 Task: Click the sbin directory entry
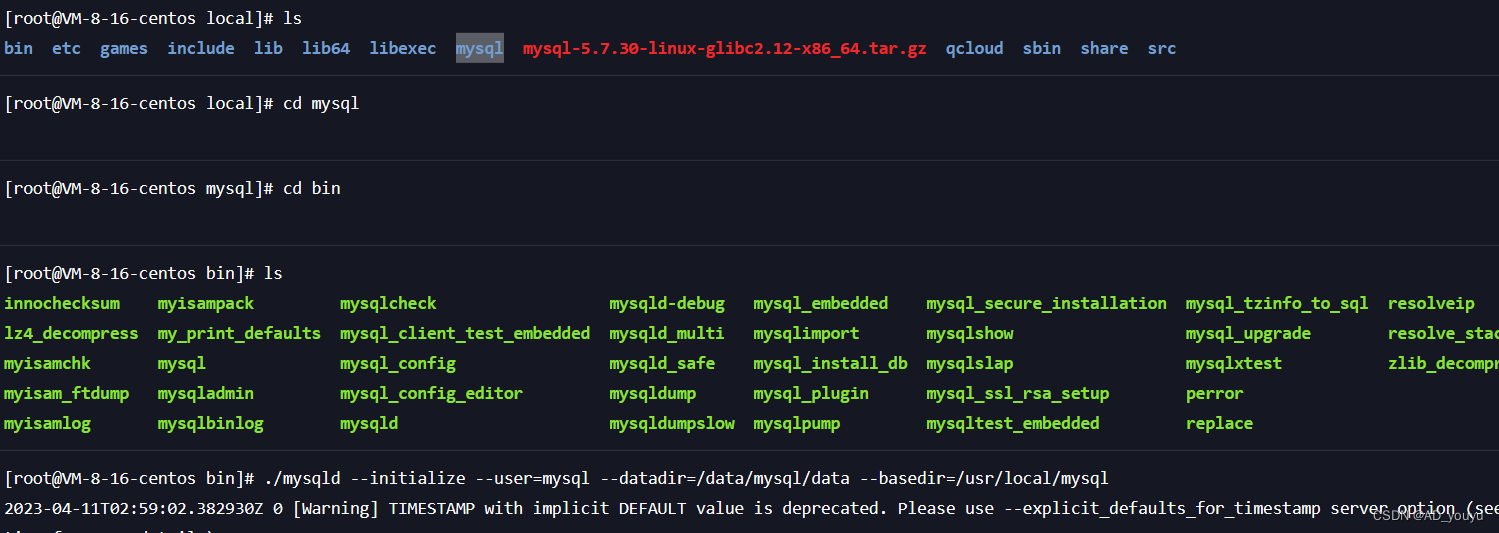1042,48
